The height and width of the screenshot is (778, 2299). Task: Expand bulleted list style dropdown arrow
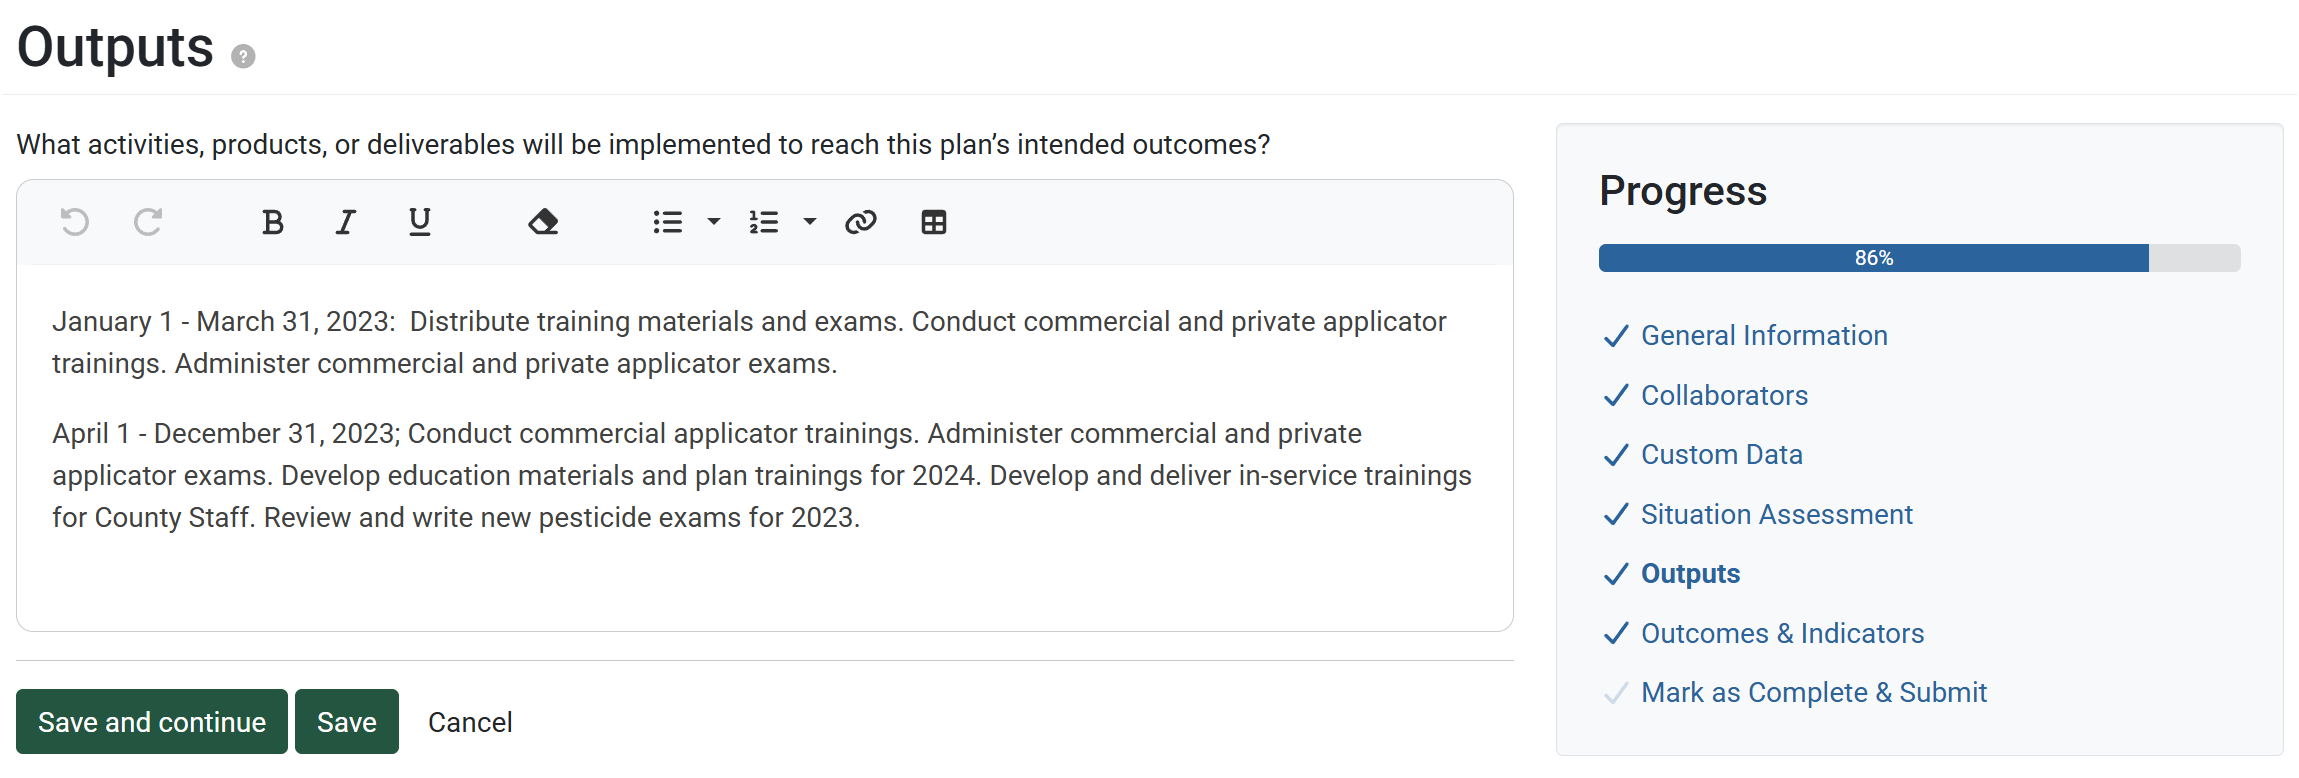point(714,222)
